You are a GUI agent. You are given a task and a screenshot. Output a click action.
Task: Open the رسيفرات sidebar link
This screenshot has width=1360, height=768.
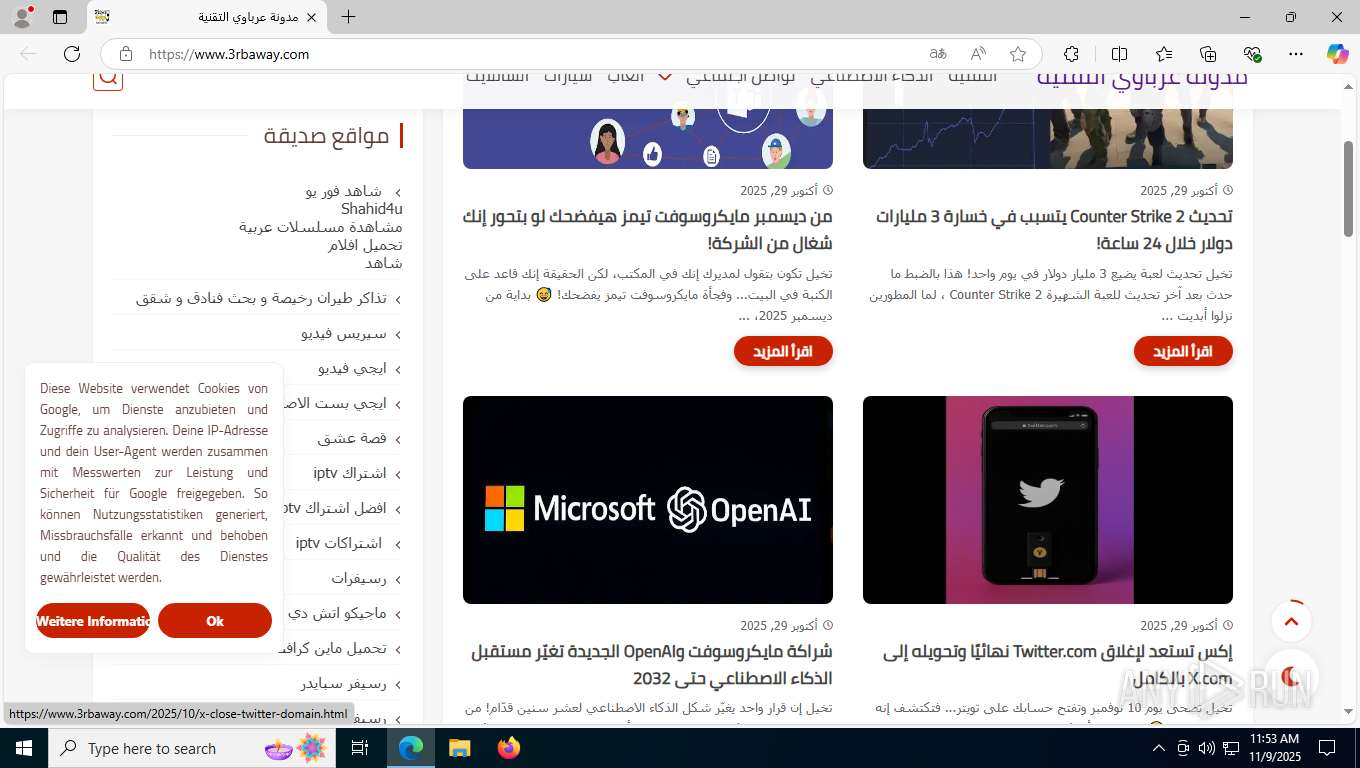point(359,578)
